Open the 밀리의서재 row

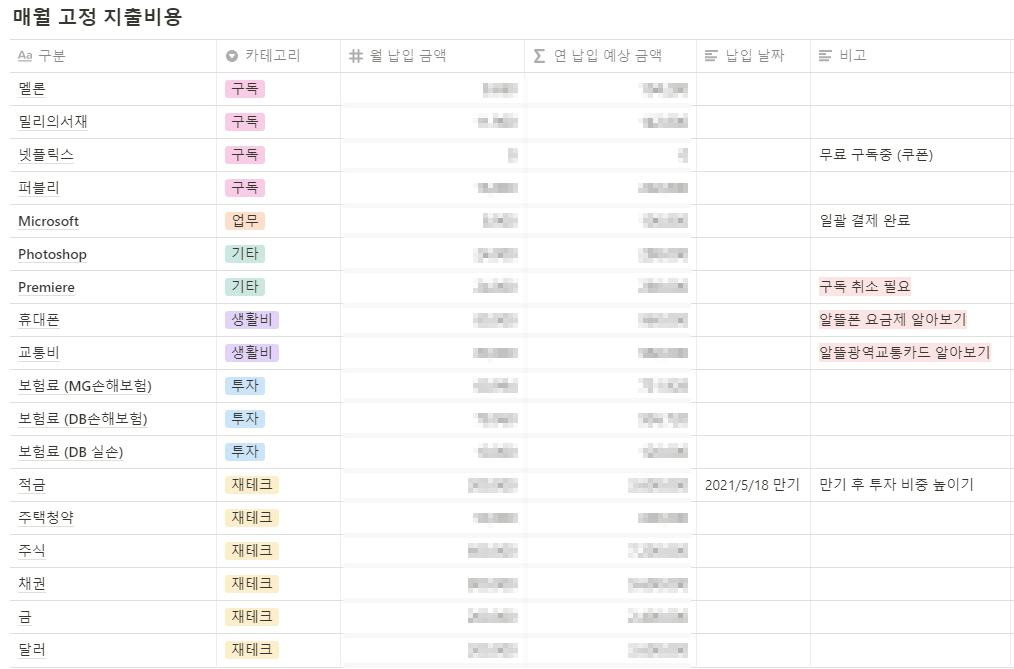pos(53,122)
